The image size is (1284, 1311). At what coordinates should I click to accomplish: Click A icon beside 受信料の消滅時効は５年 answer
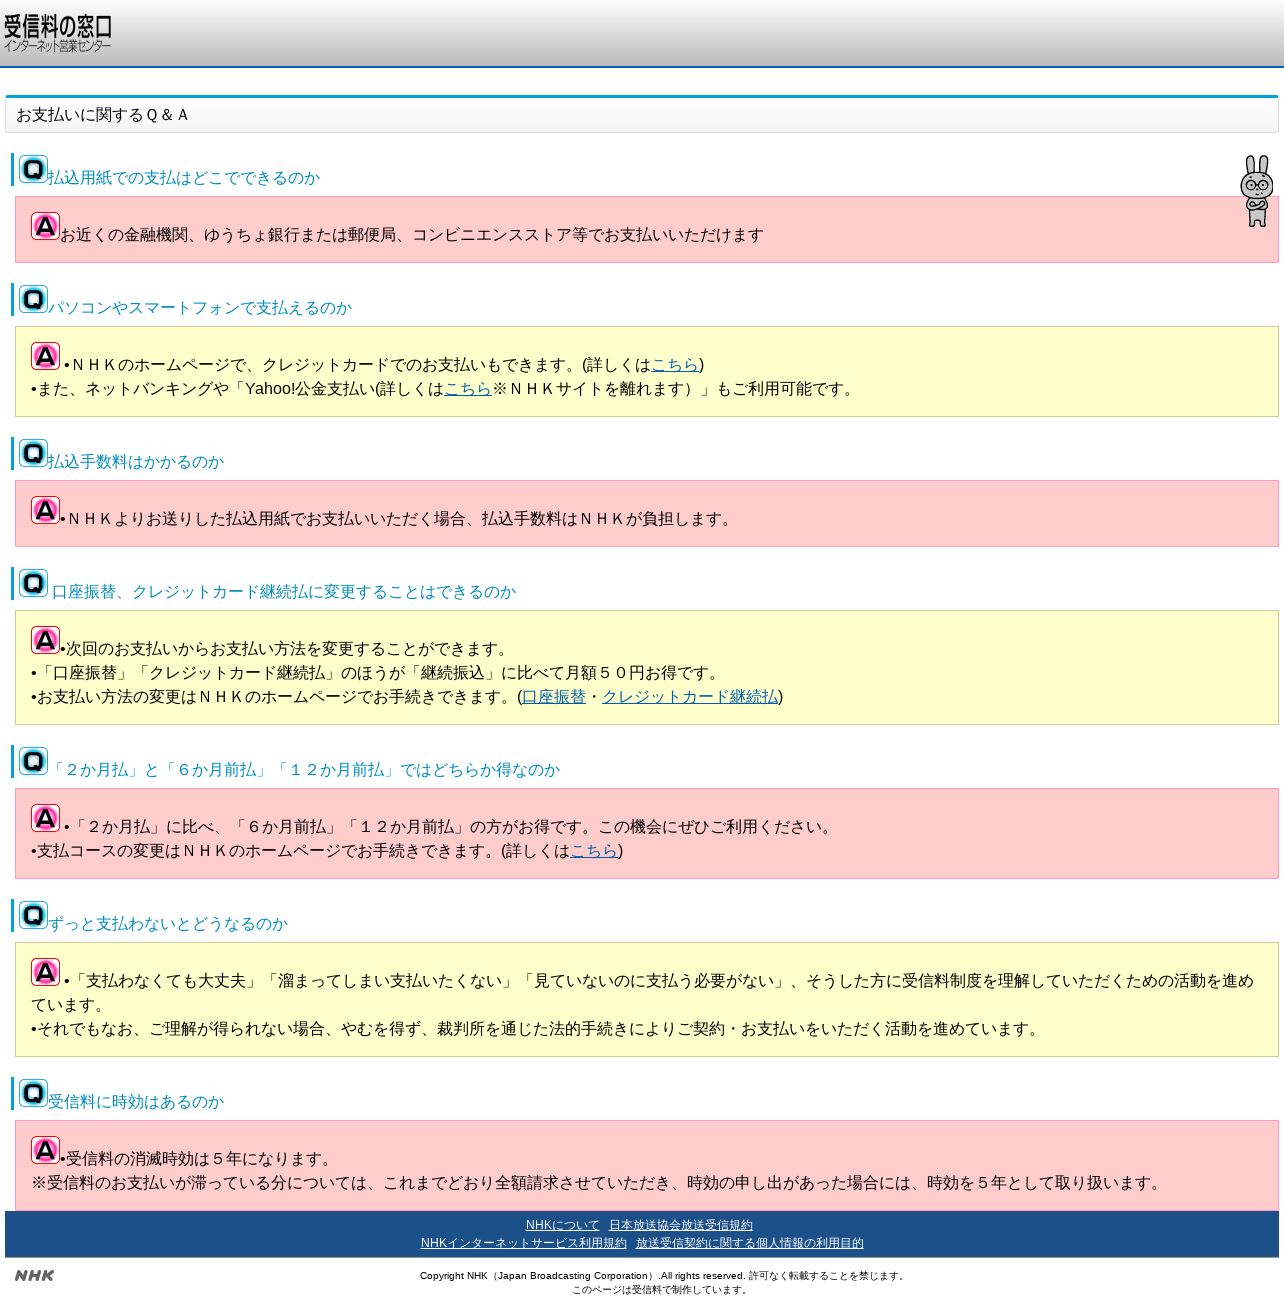45,1150
